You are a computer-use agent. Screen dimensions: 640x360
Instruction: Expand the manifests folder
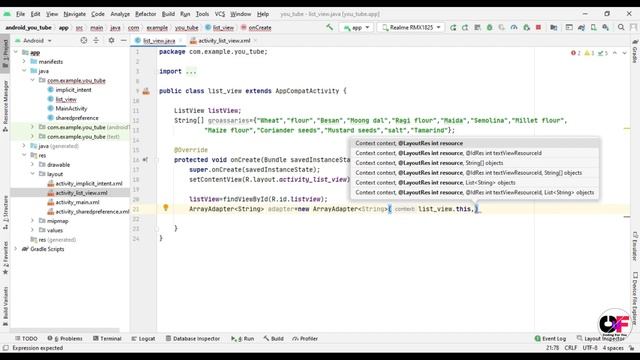(x=24, y=62)
